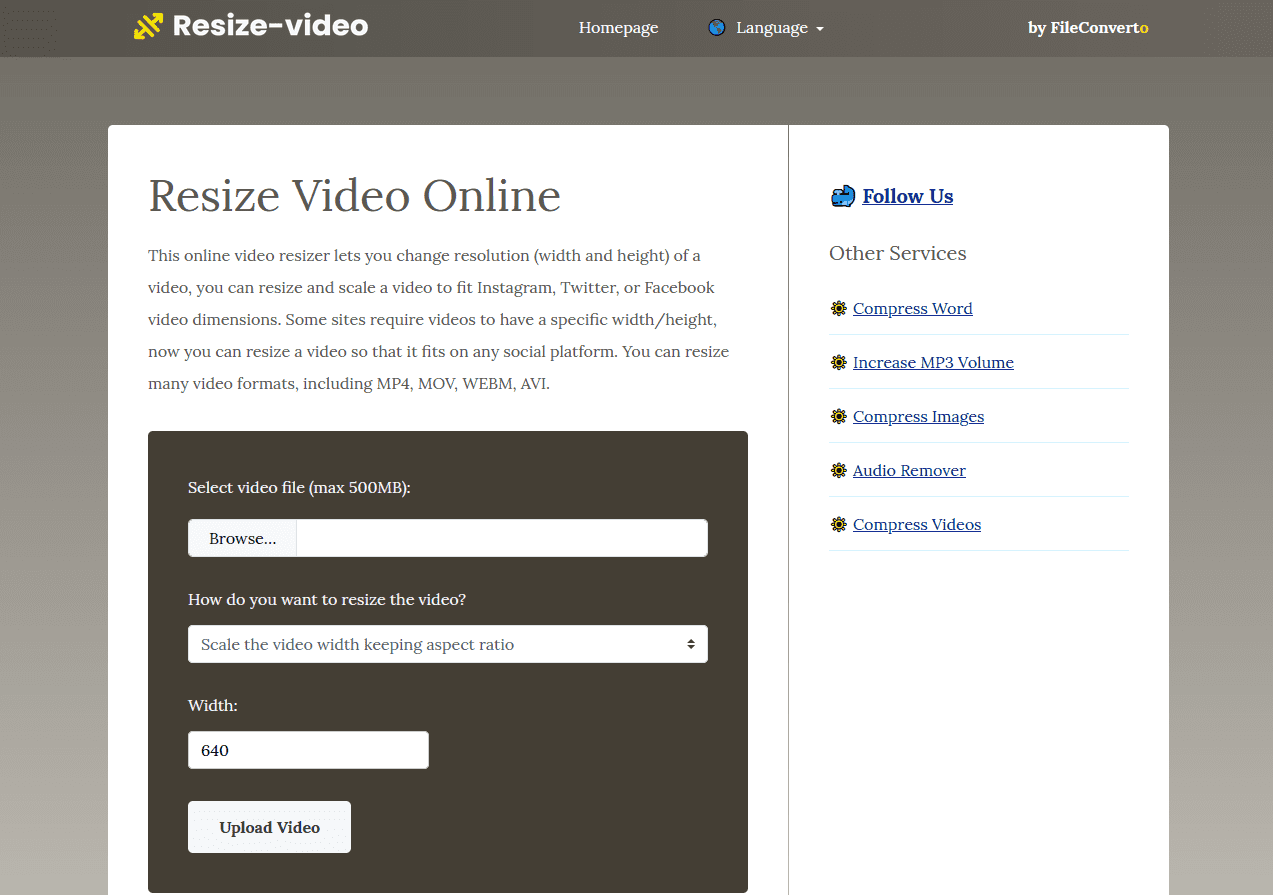The height and width of the screenshot is (895, 1273).
Task: Click the Upload Video button
Action: [x=269, y=827]
